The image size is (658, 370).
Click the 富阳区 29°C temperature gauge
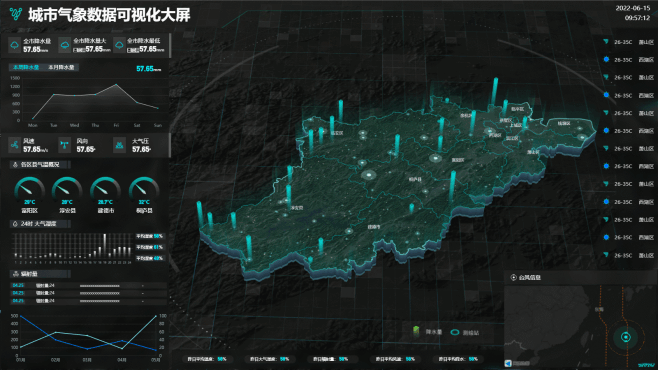pyautogui.click(x=29, y=190)
